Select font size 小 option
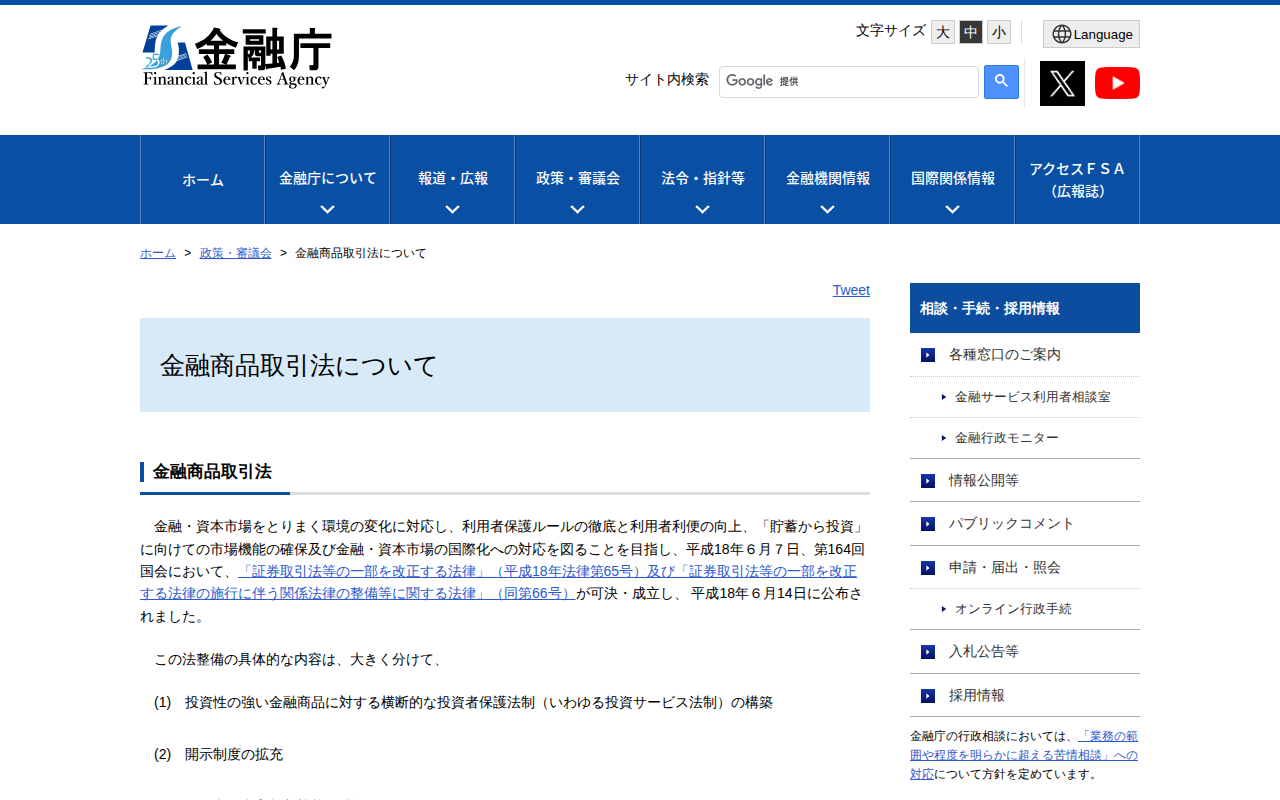The height and width of the screenshot is (800, 1280). click(x=998, y=32)
